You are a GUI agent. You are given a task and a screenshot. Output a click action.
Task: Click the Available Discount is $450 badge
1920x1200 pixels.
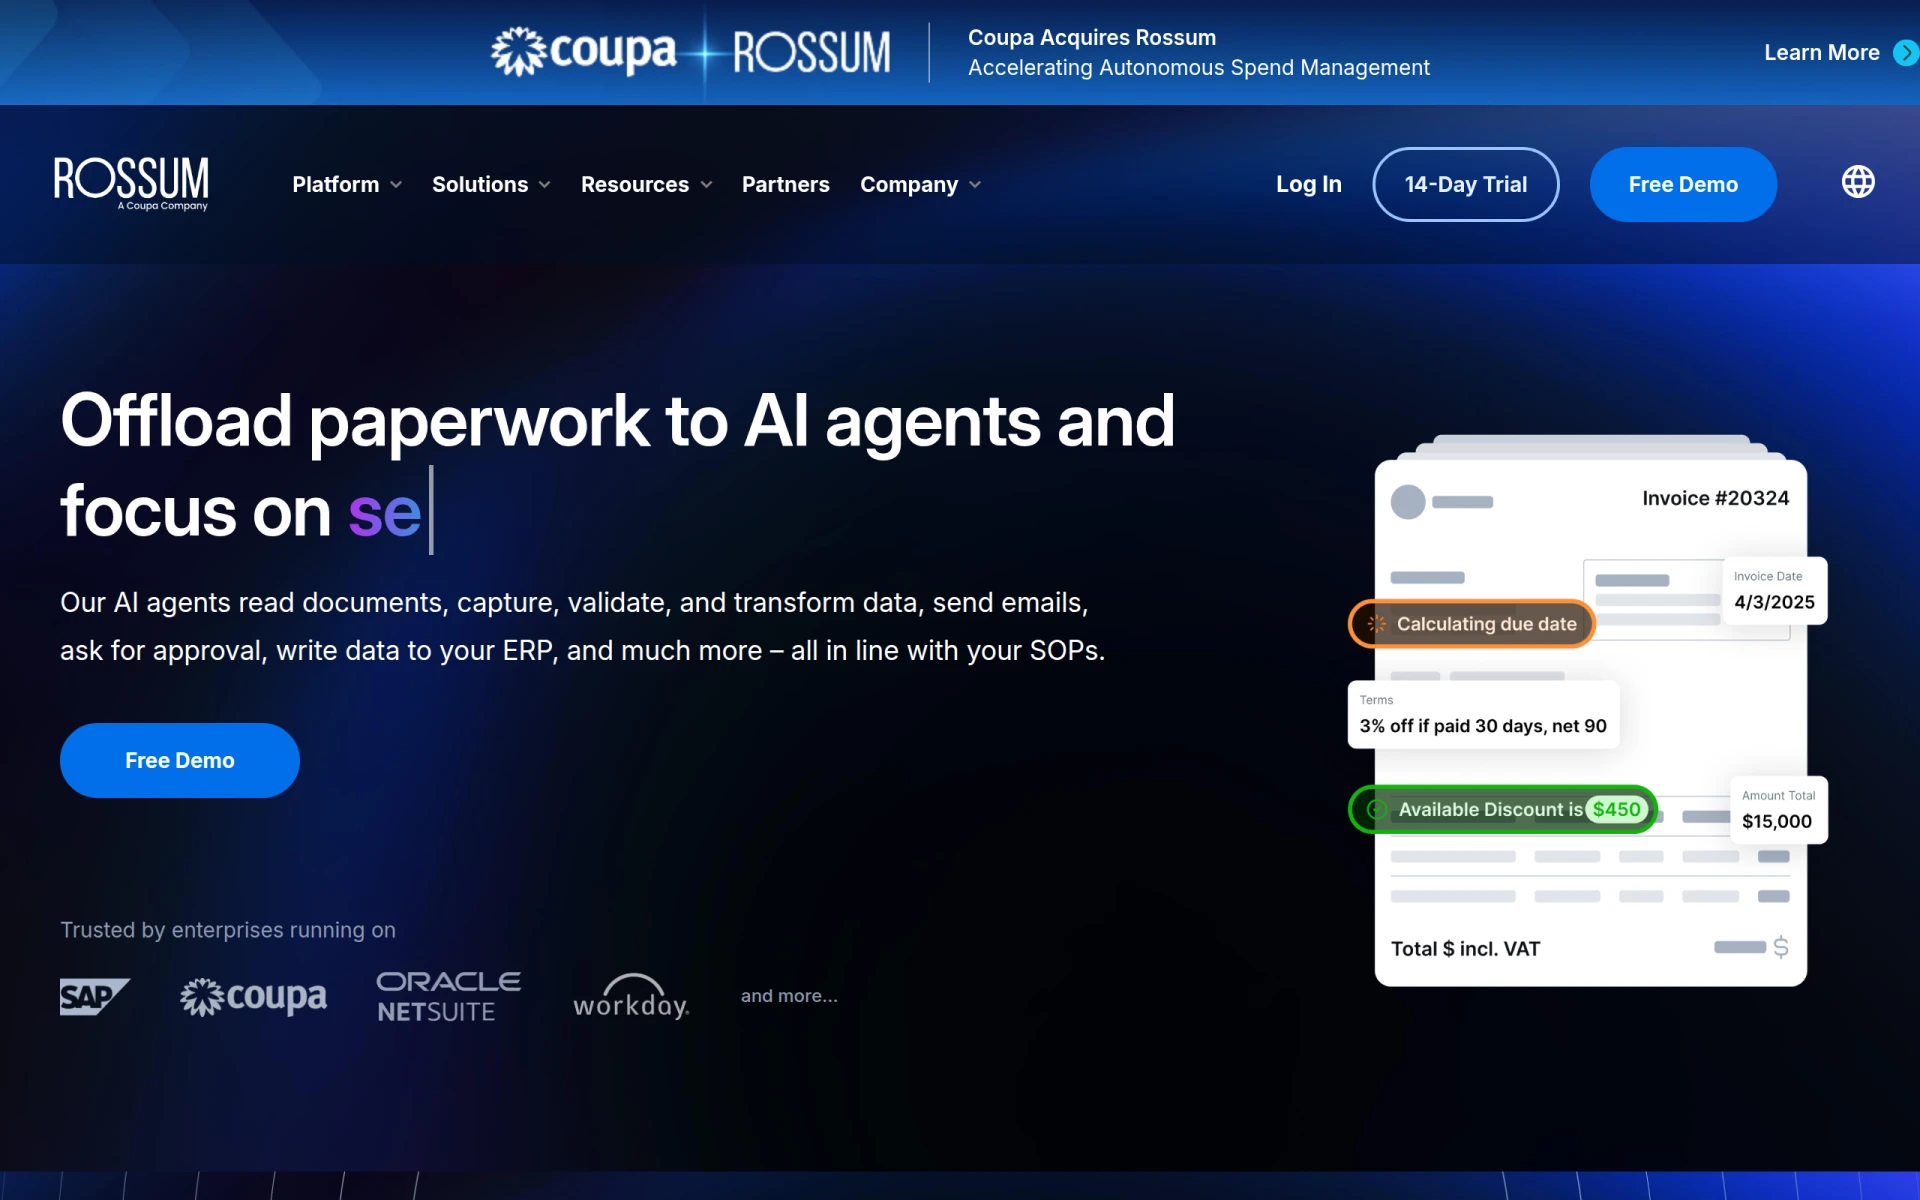(x=1503, y=810)
